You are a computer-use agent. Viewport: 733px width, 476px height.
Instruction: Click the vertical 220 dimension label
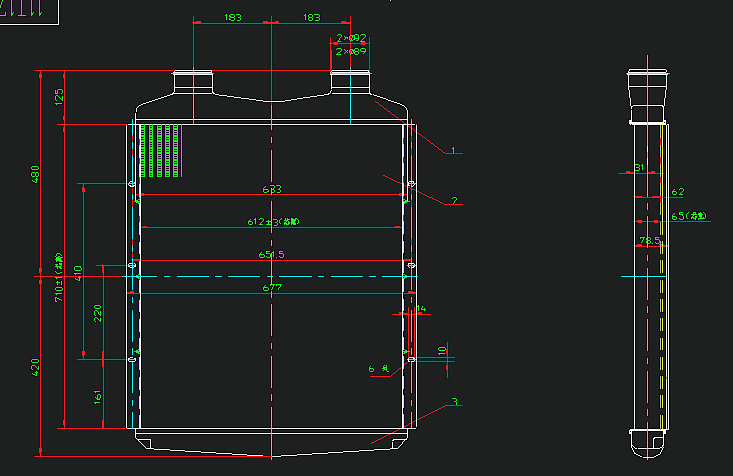98,313
